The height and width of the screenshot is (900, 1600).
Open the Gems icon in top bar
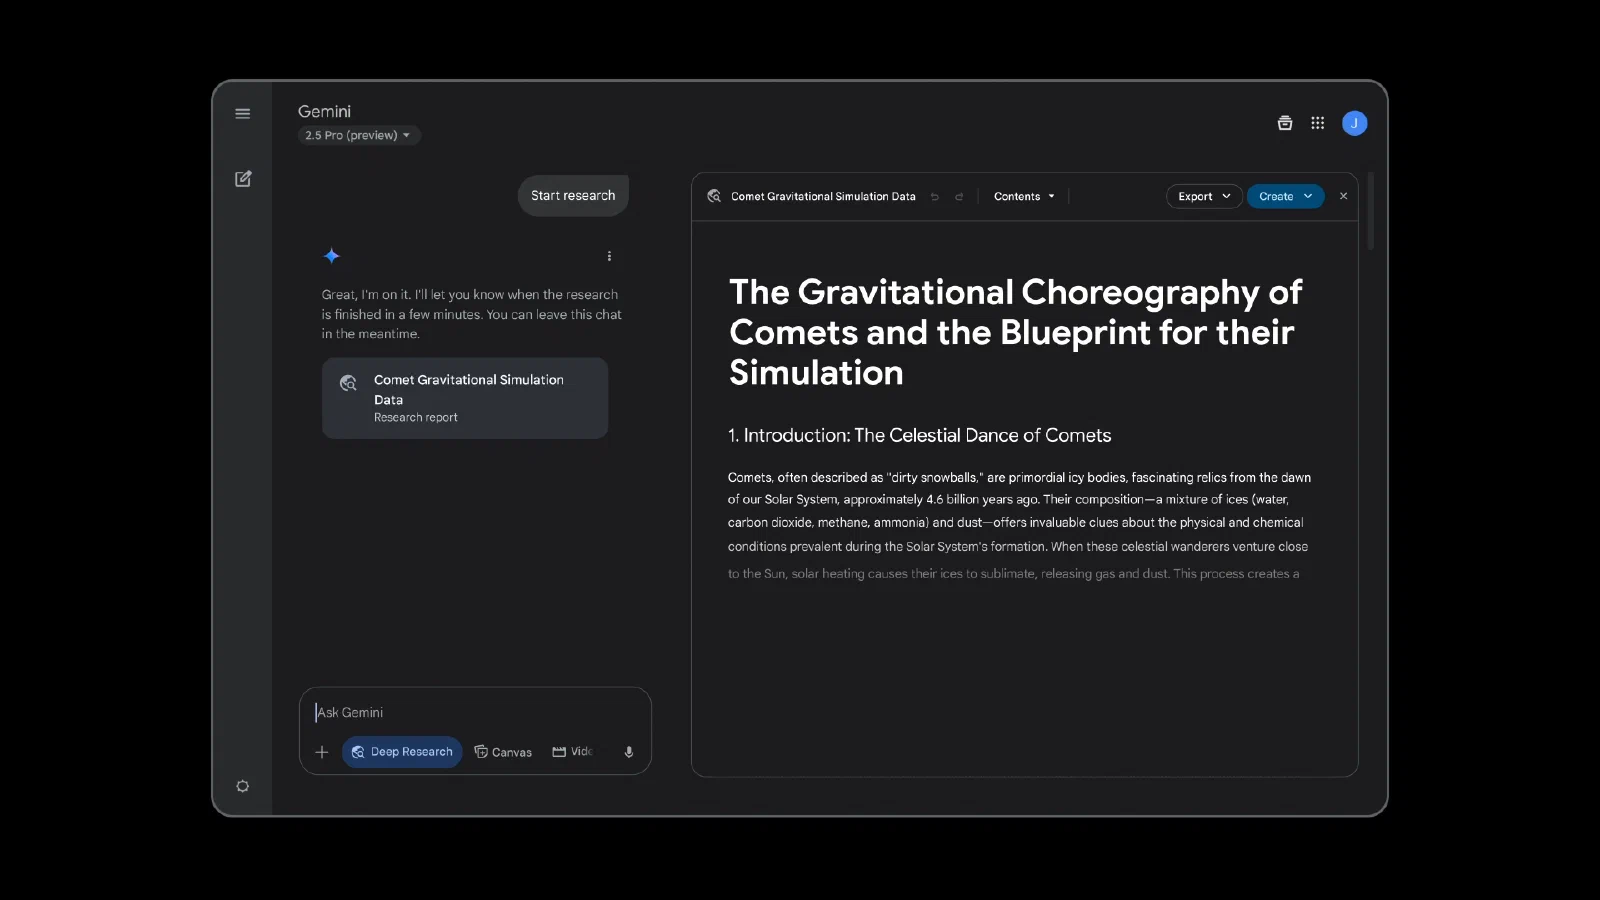[1285, 123]
